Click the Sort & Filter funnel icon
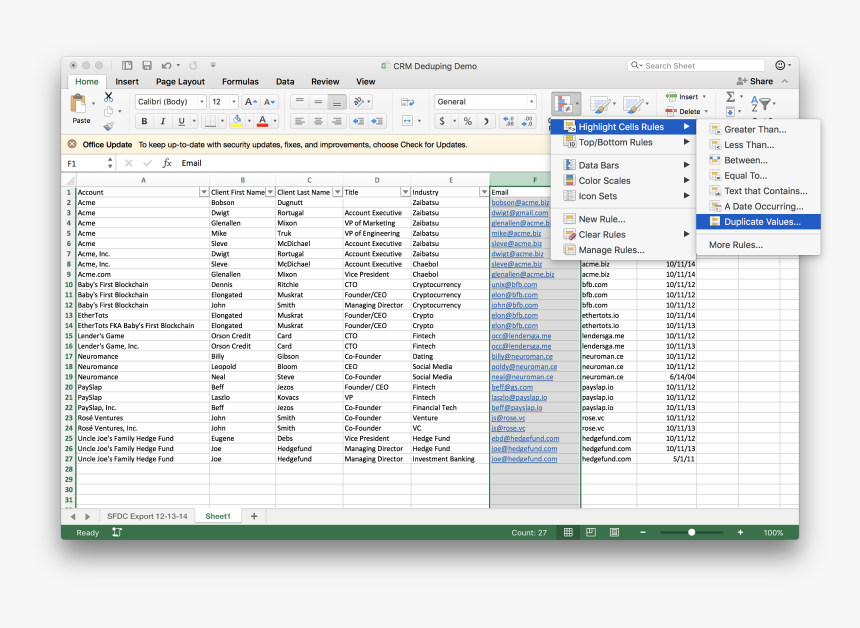860x628 pixels. point(761,103)
